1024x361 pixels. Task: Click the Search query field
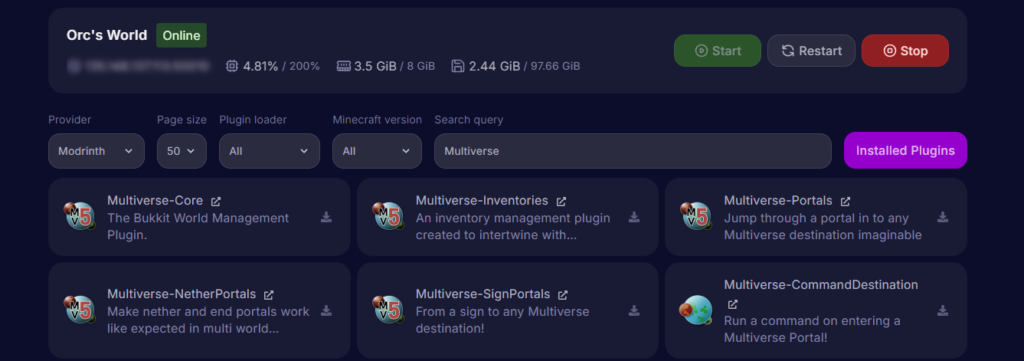click(633, 151)
